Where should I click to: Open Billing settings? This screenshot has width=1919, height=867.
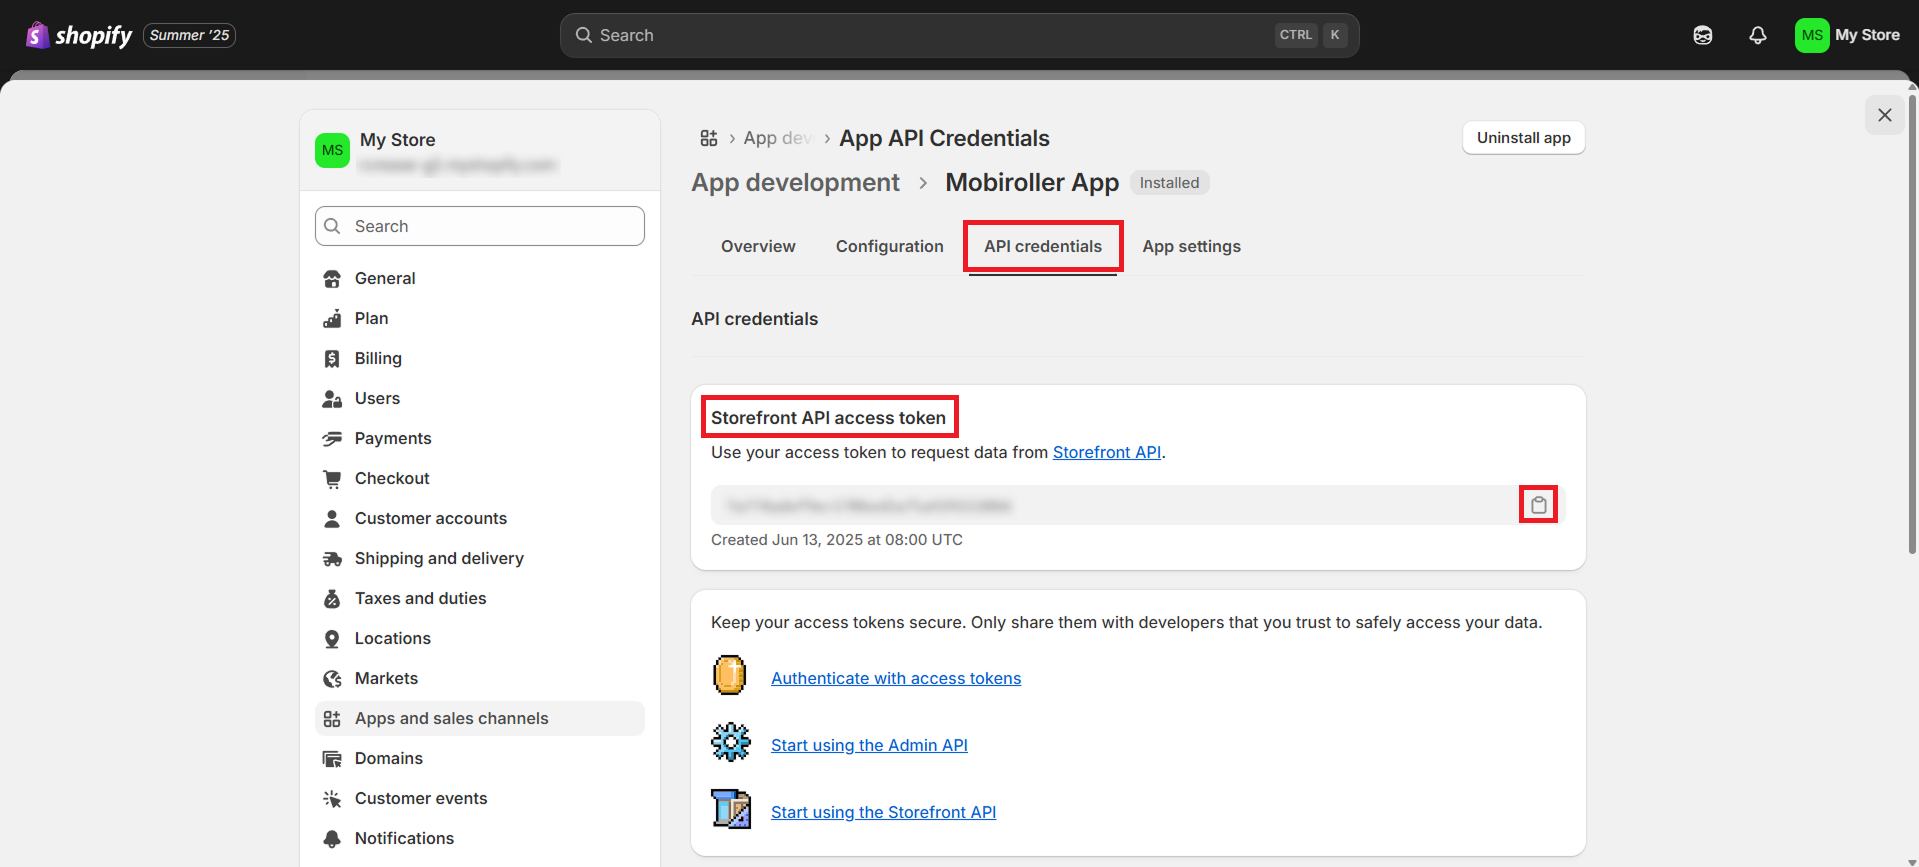480,358
